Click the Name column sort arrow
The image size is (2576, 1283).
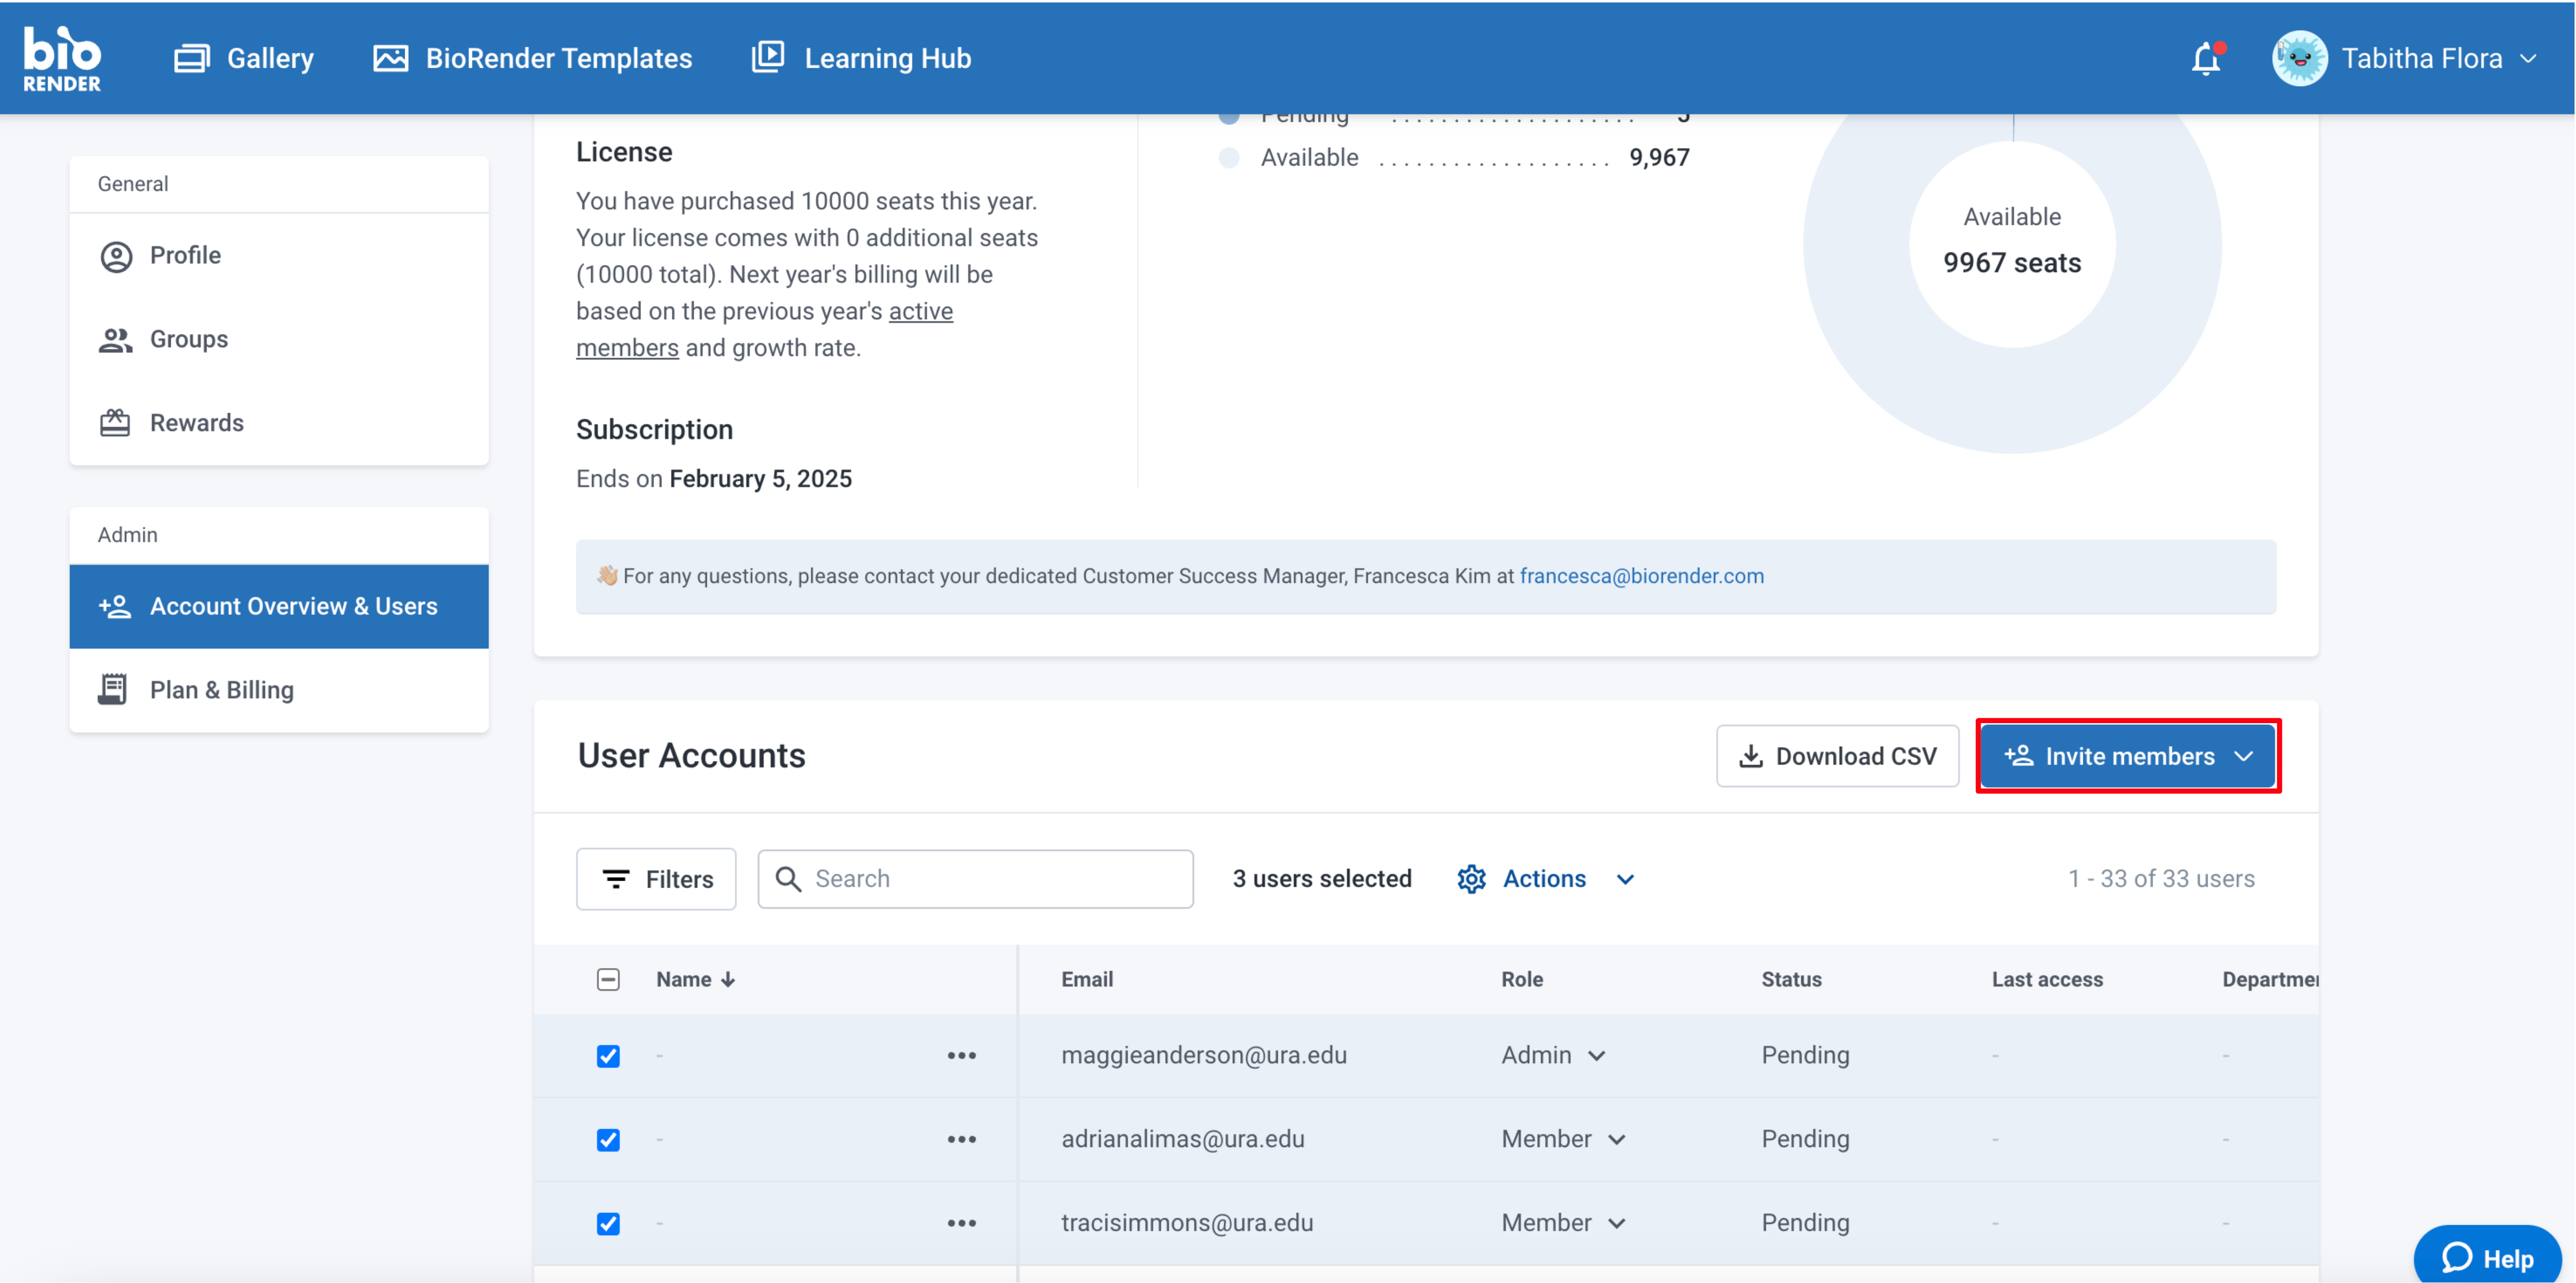(728, 980)
